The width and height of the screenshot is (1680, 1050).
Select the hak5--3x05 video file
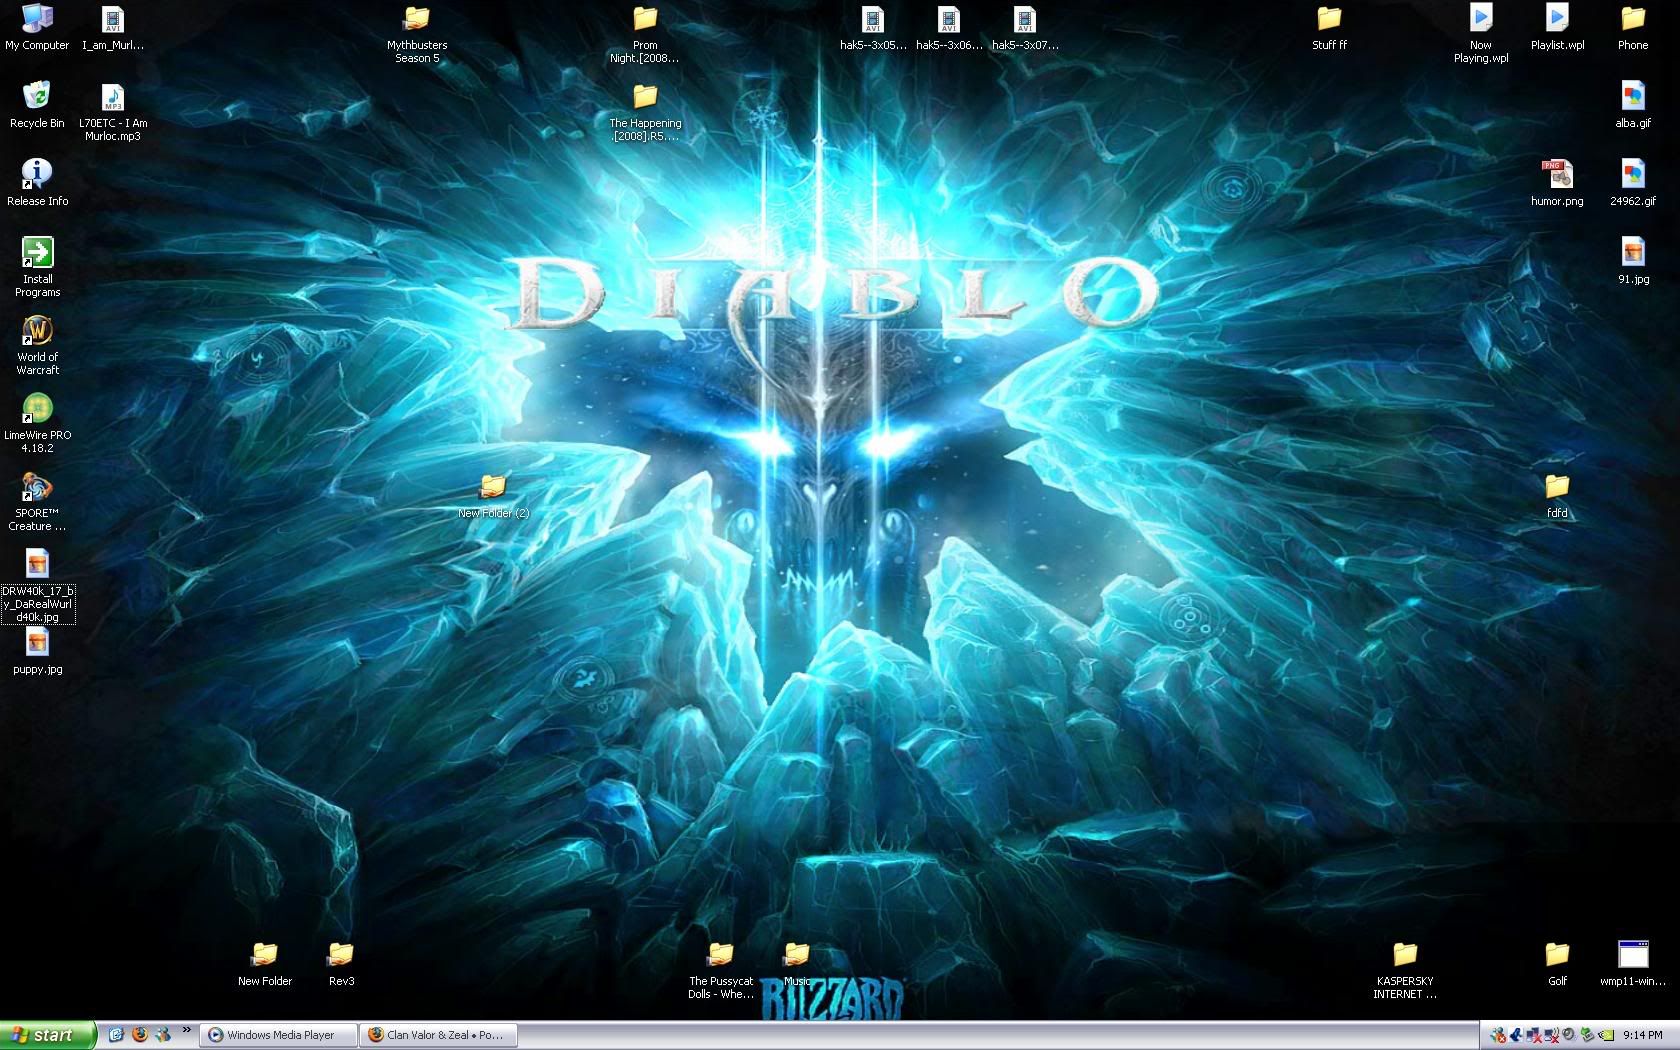click(x=873, y=27)
